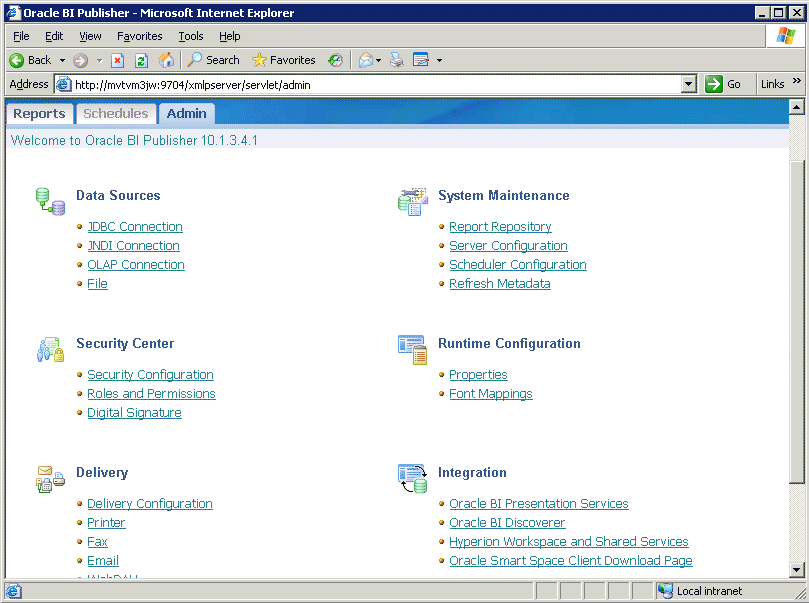Click the Security Center icon
Viewport: 809px width, 603px height.
click(x=48, y=349)
